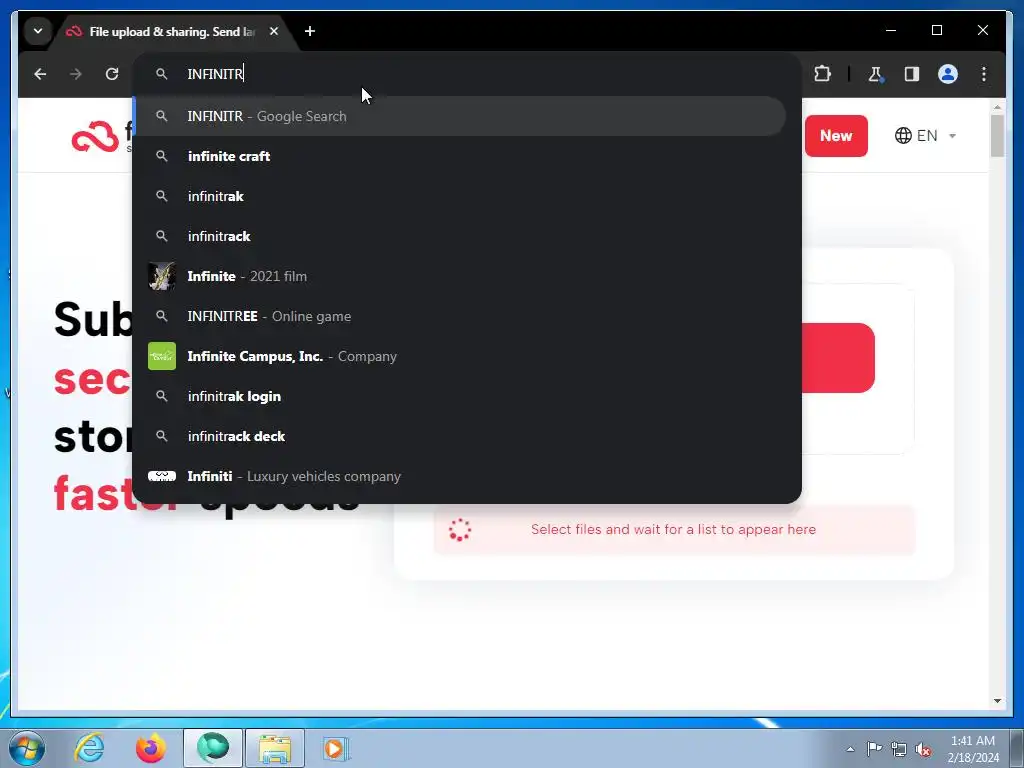1024x768 pixels.
Task: Show hidden tray icons arrow
Action: click(850, 749)
